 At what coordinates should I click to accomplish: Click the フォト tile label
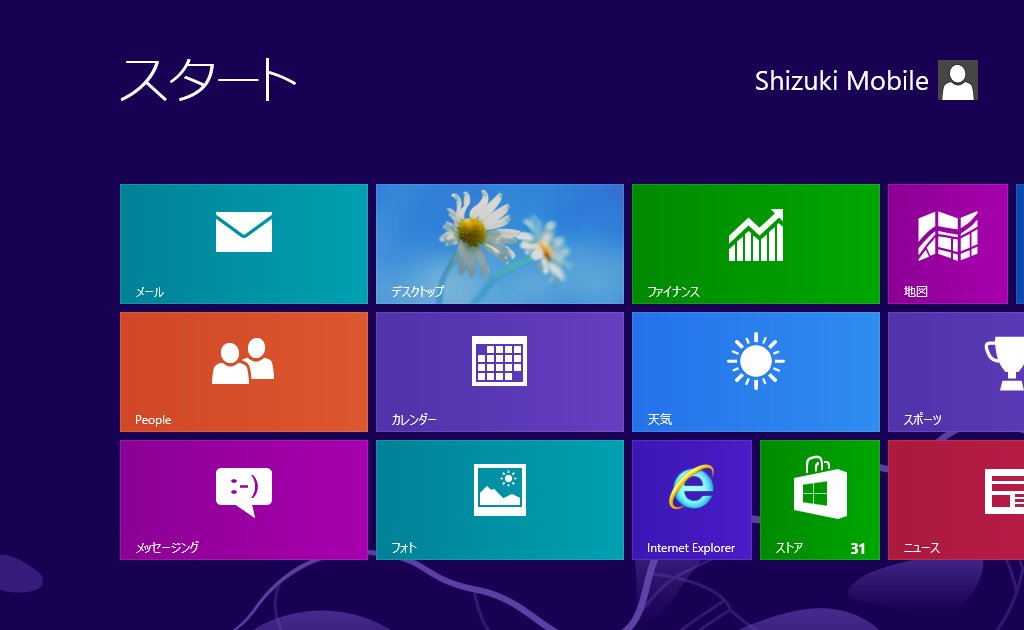[404, 547]
